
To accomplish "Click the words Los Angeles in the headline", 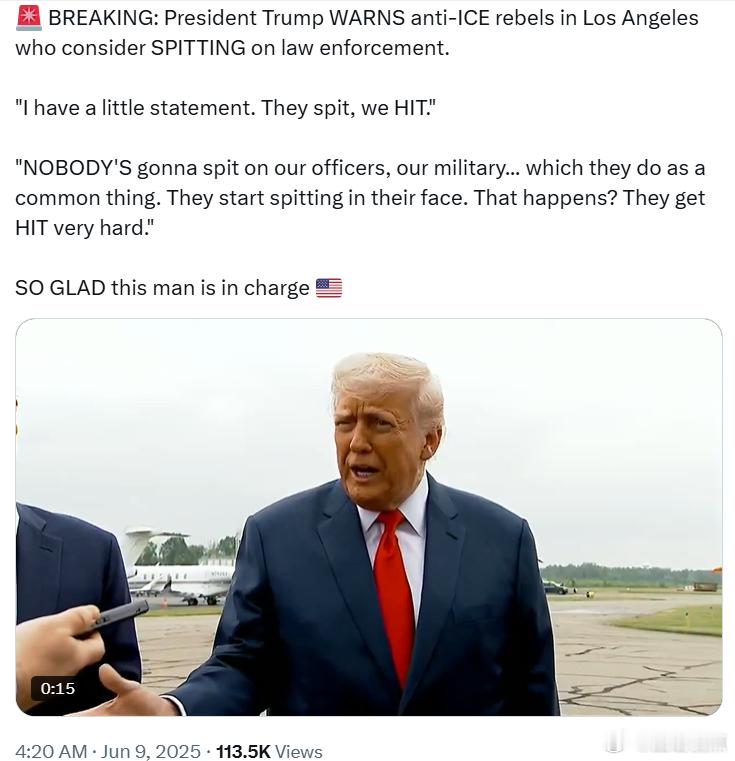I will 640,18.
